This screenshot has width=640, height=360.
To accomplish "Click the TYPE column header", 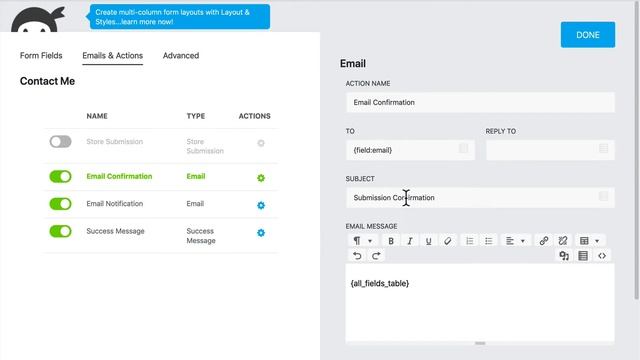I will coord(196,116).
